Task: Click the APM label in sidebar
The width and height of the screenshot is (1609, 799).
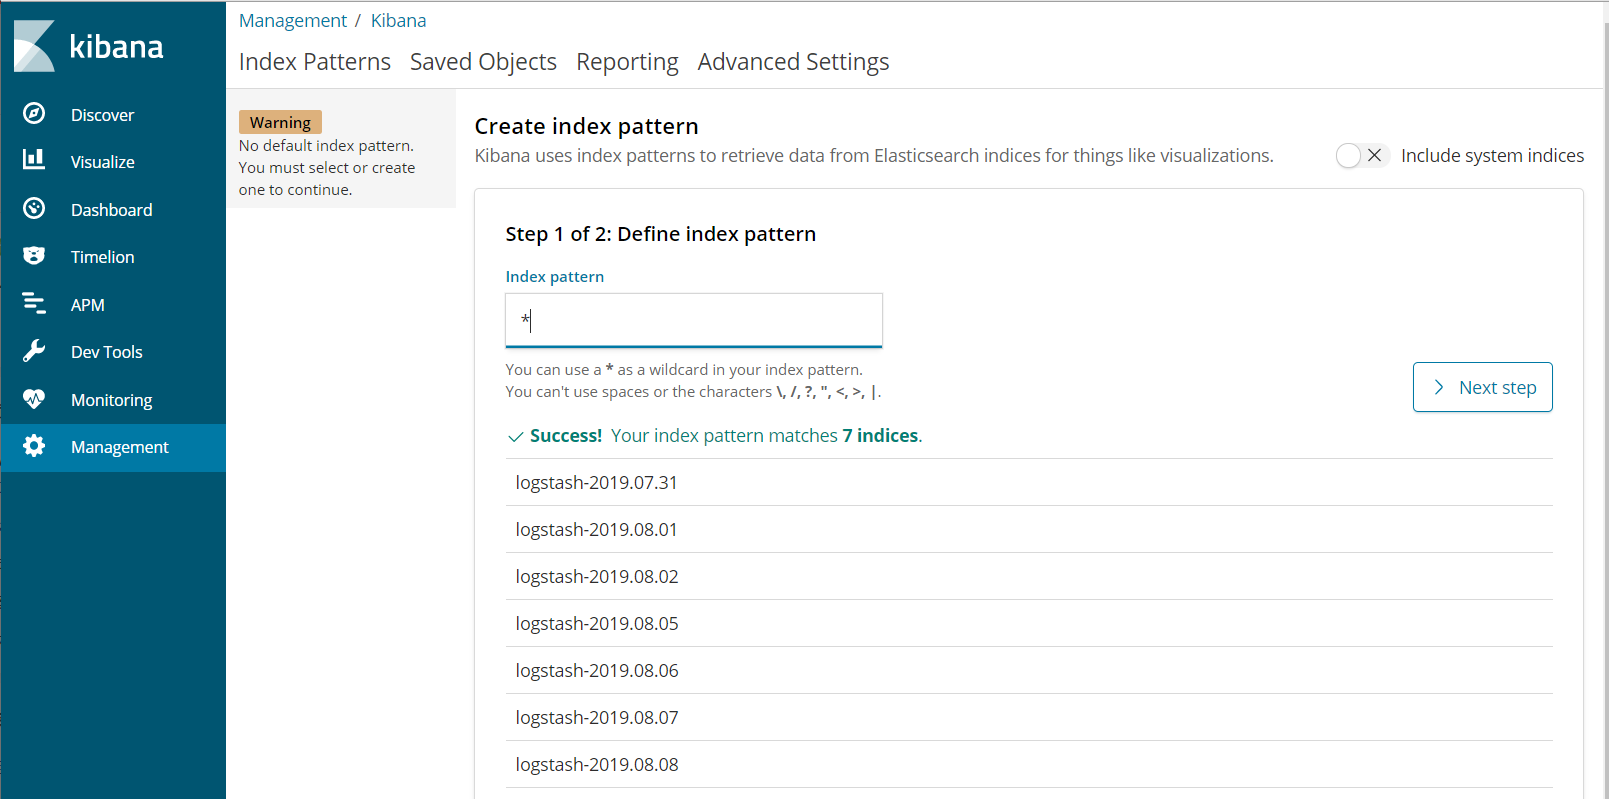Action: click(87, 305)
